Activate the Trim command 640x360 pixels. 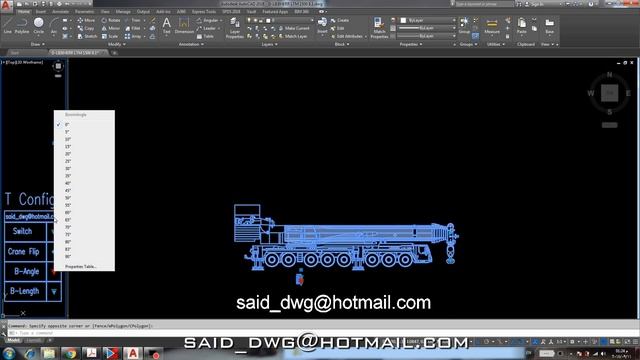click(133, 20)
